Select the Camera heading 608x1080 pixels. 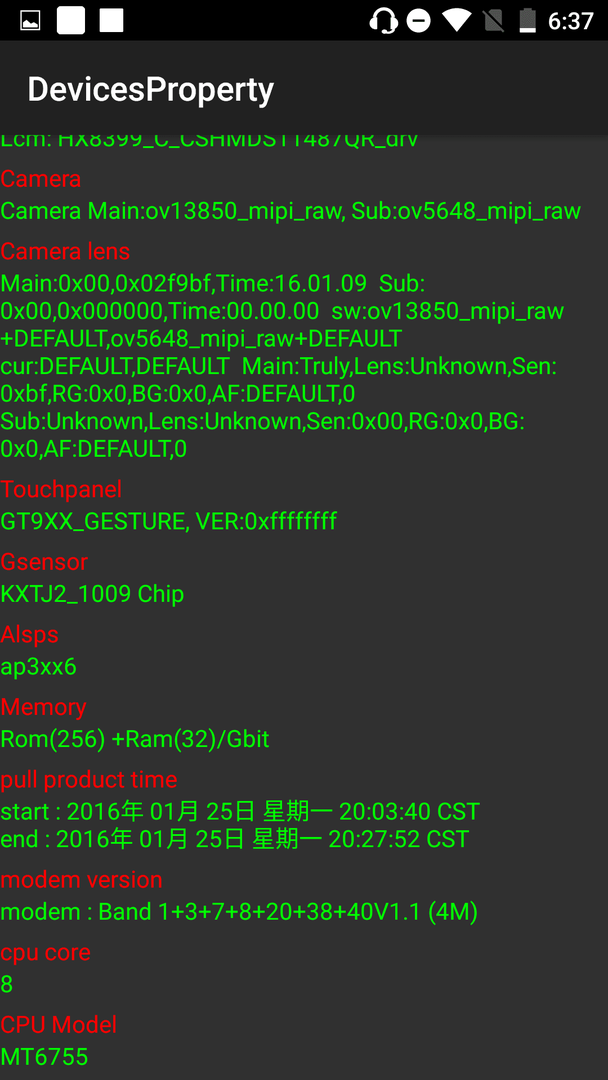coord(41,179)
